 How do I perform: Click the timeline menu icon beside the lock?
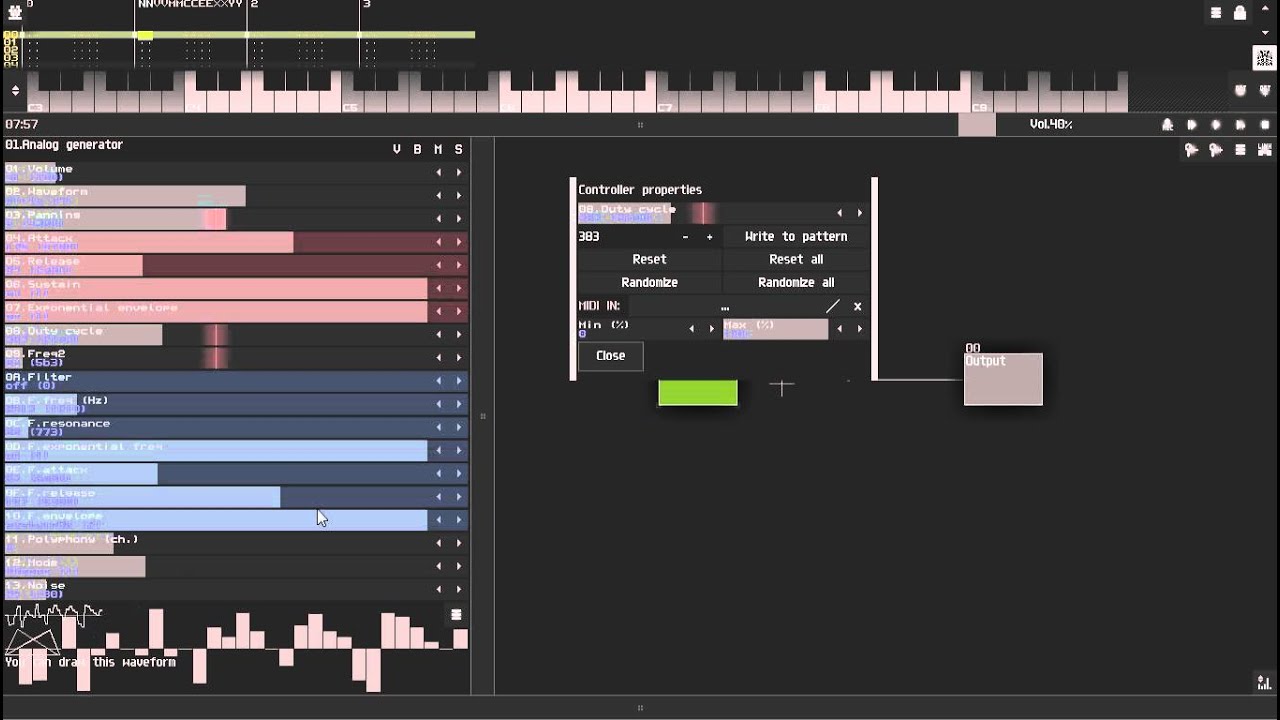coord(1216,13)
